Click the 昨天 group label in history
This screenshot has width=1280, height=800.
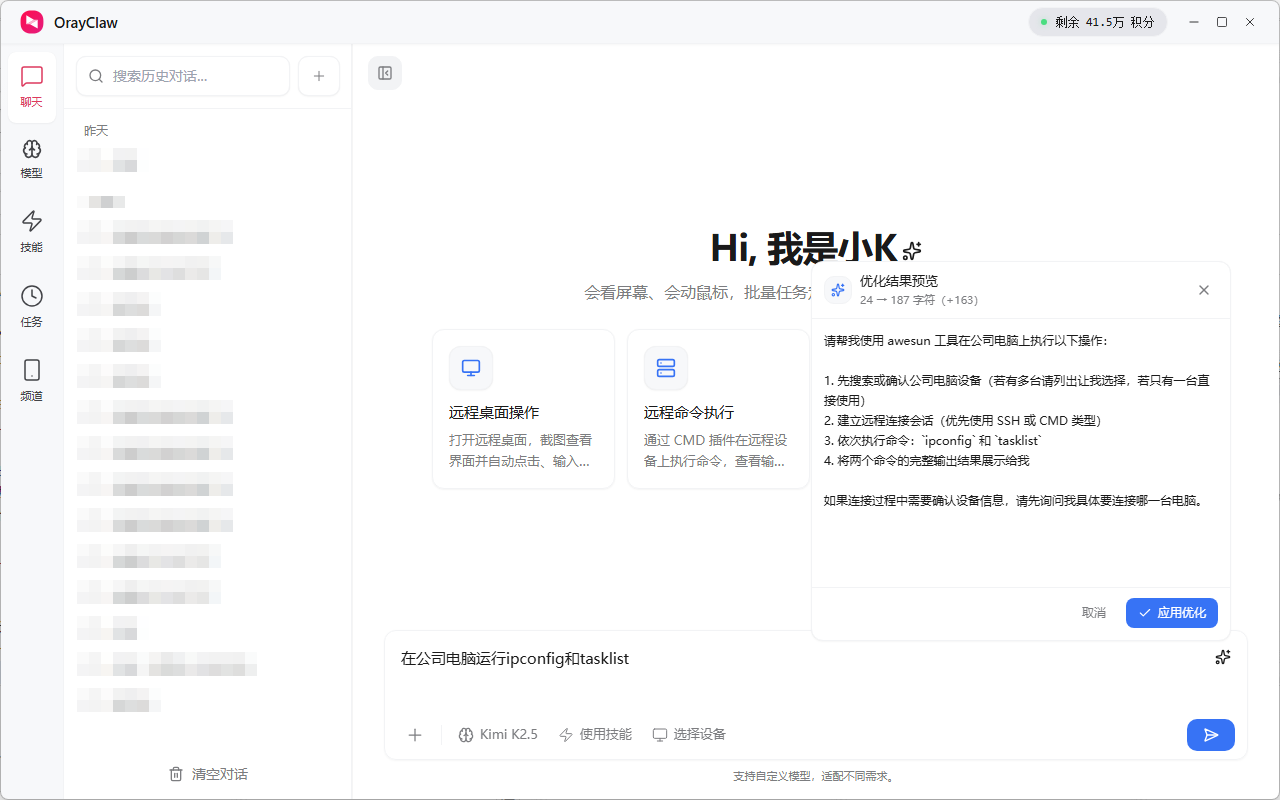[x=96, y=131]
